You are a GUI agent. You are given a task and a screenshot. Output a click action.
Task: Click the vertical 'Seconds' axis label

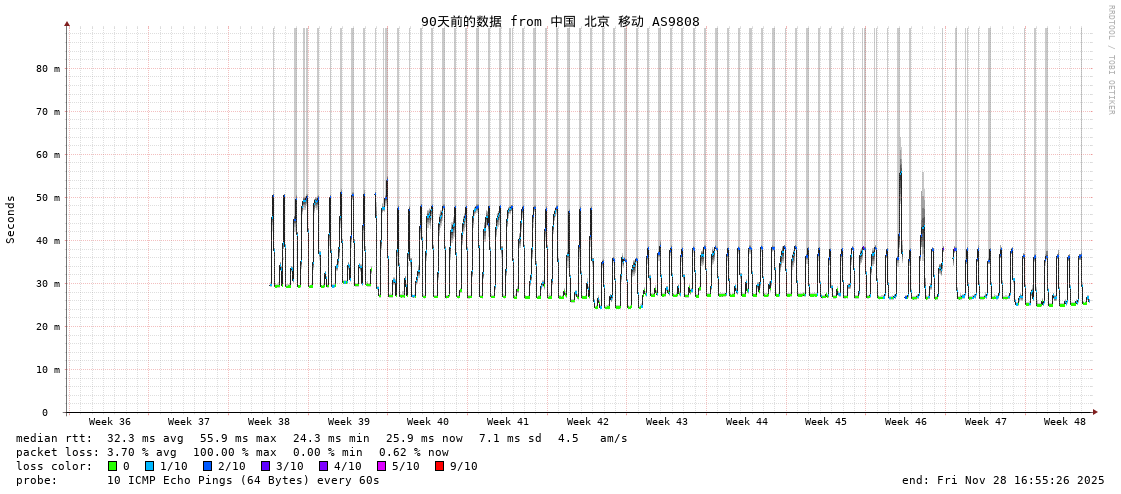(11, 219)
